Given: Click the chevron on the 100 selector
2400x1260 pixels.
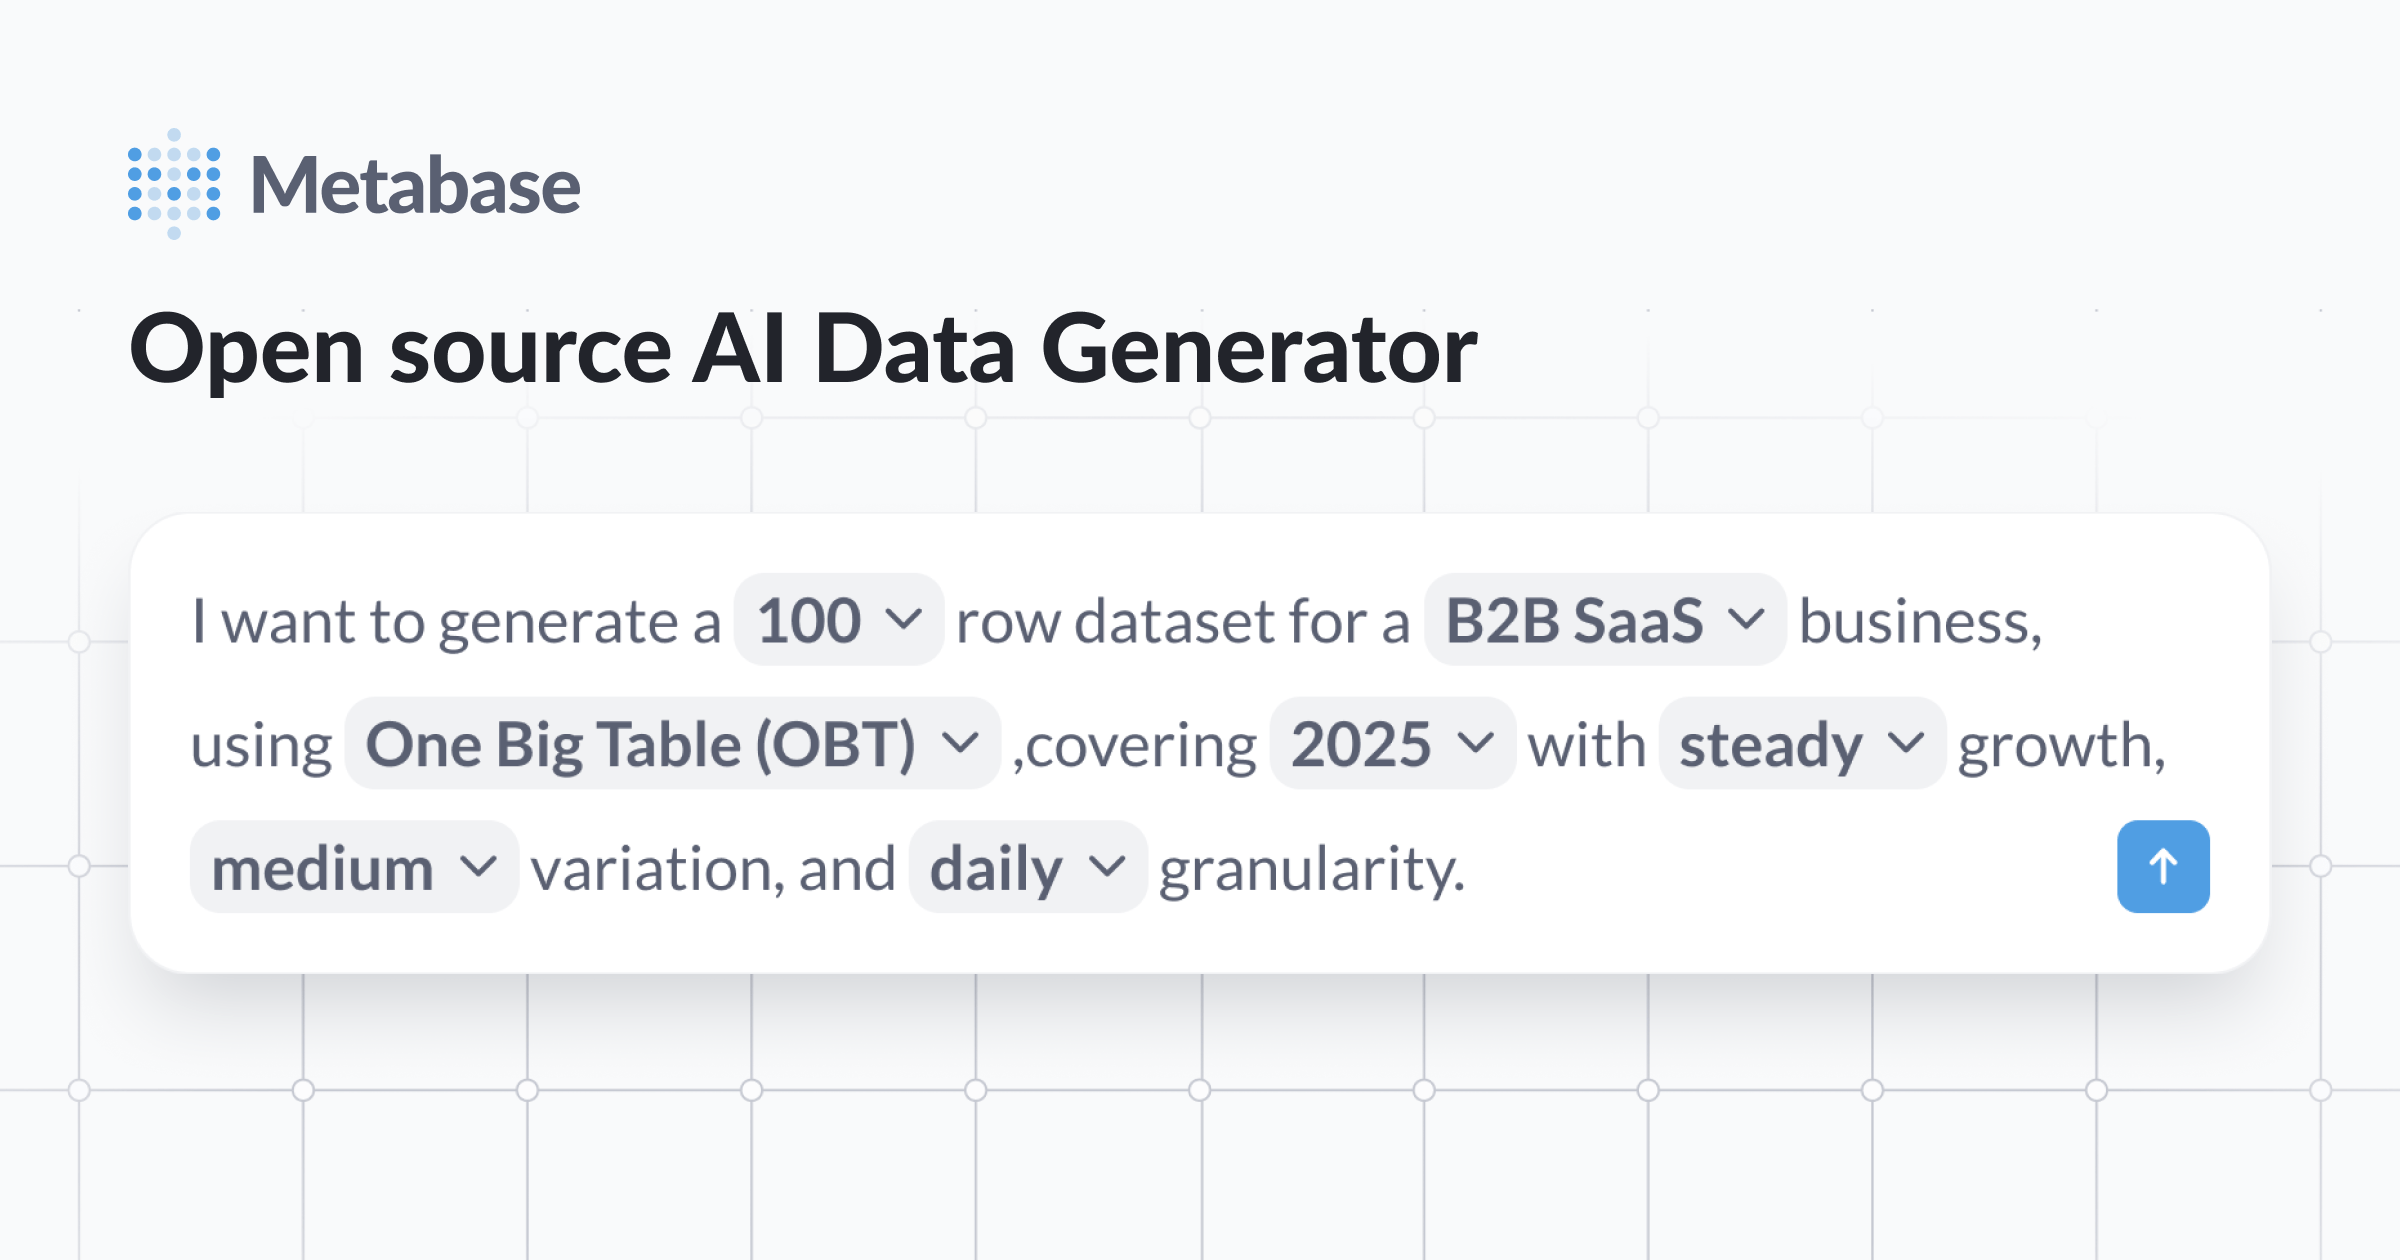Looking at the screenshot, I should pos(905,620).
